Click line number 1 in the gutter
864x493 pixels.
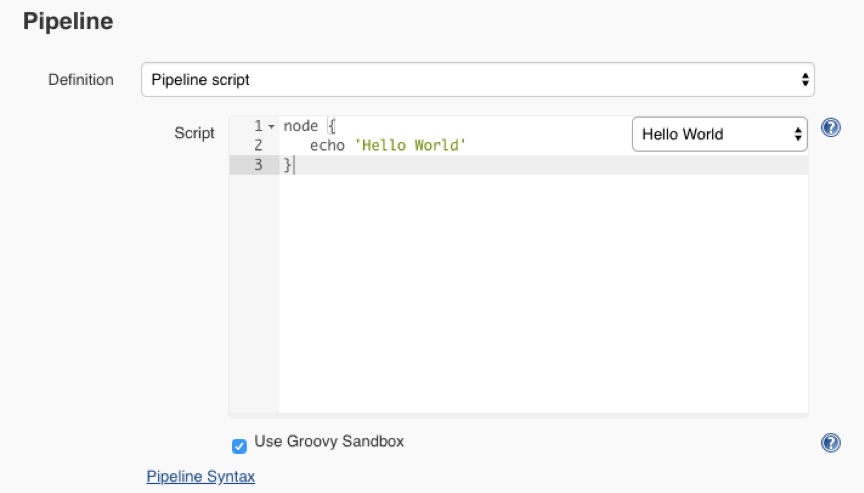pyautogui.click(x=258, y=126)
